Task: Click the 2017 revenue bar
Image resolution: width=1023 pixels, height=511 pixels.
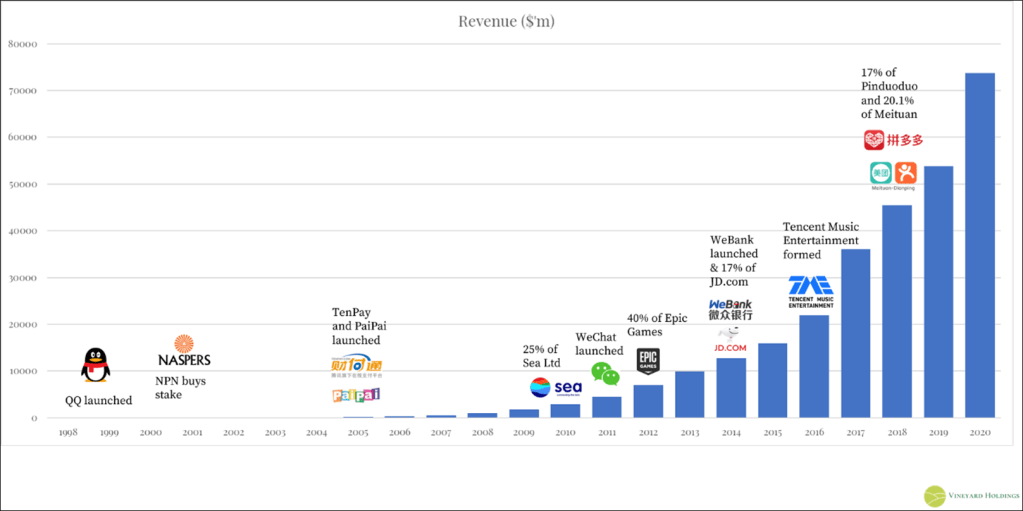Action: click(x=855, y=333)
